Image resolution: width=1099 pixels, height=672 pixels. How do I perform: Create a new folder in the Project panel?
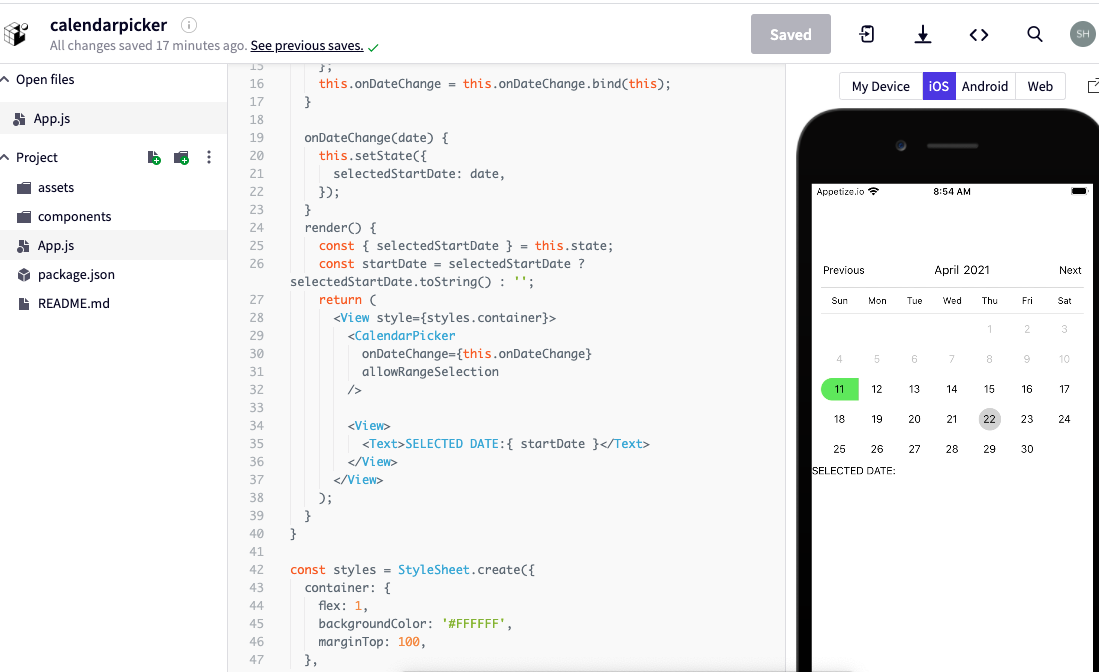(x=181, y=157)
